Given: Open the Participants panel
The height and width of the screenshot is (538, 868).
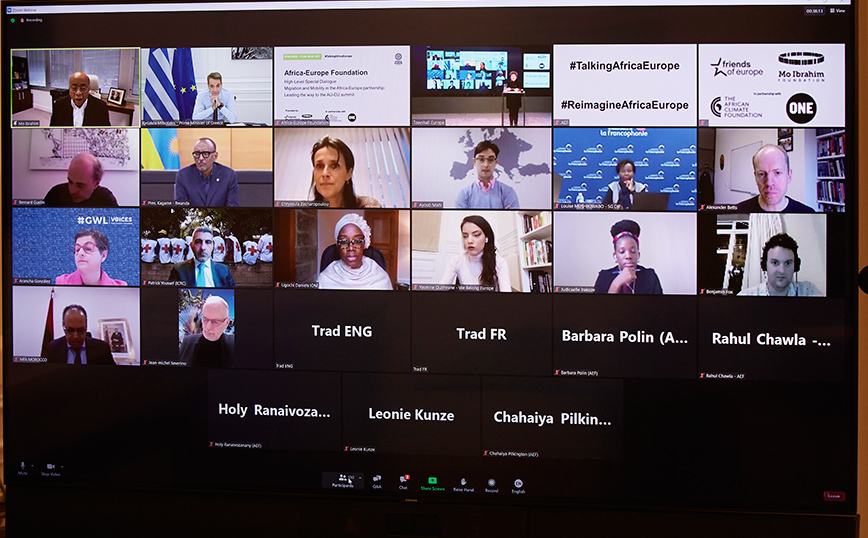Looking at the screenshot, I should click(344, 480).
